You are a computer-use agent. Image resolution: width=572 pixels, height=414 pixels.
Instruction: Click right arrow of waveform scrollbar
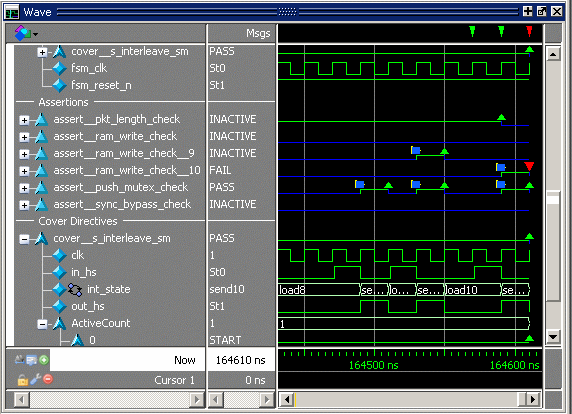tap(533, 399)
